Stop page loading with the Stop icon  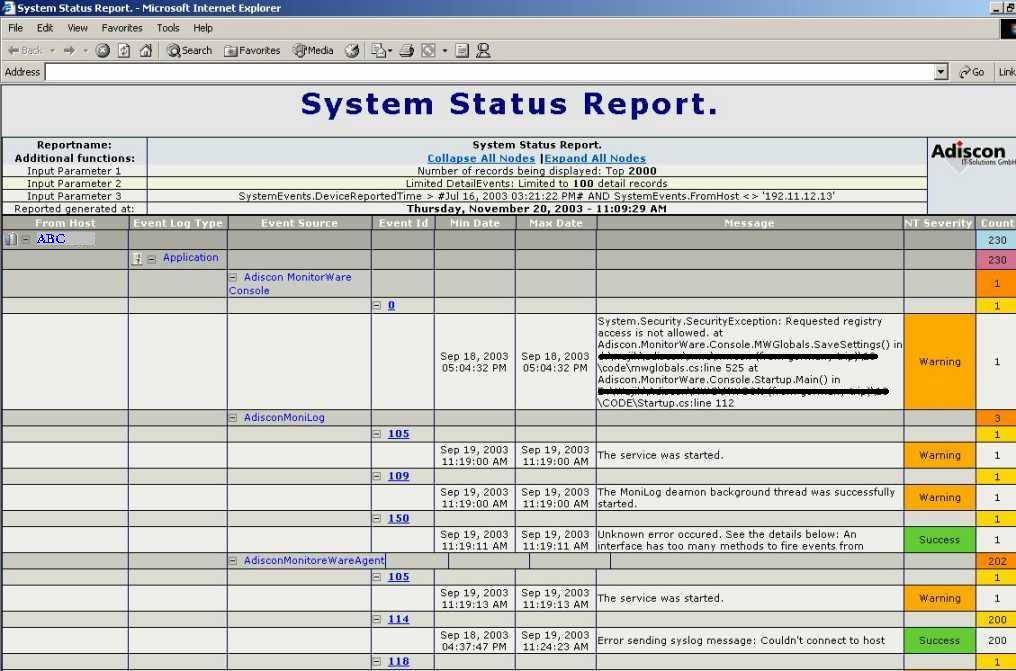point(102,51)
